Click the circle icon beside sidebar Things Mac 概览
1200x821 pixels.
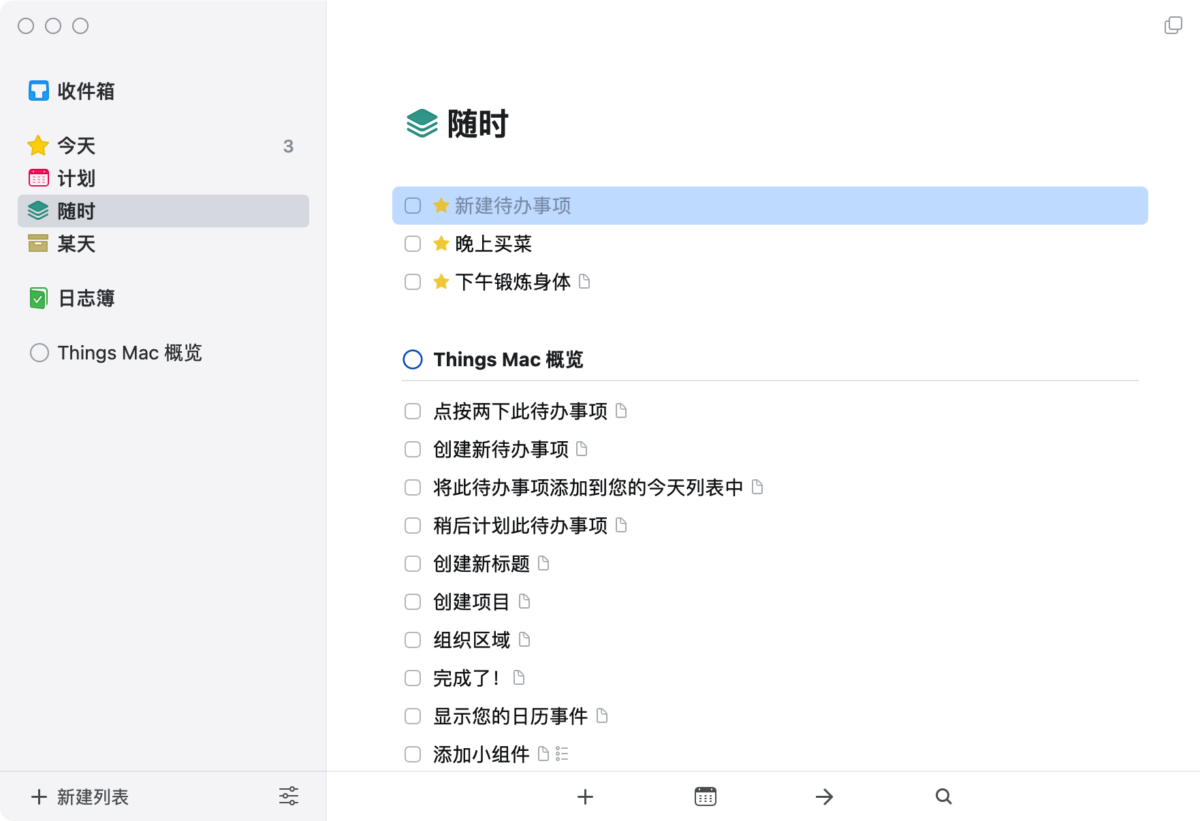pyautogui.click(x=39, y=353)
